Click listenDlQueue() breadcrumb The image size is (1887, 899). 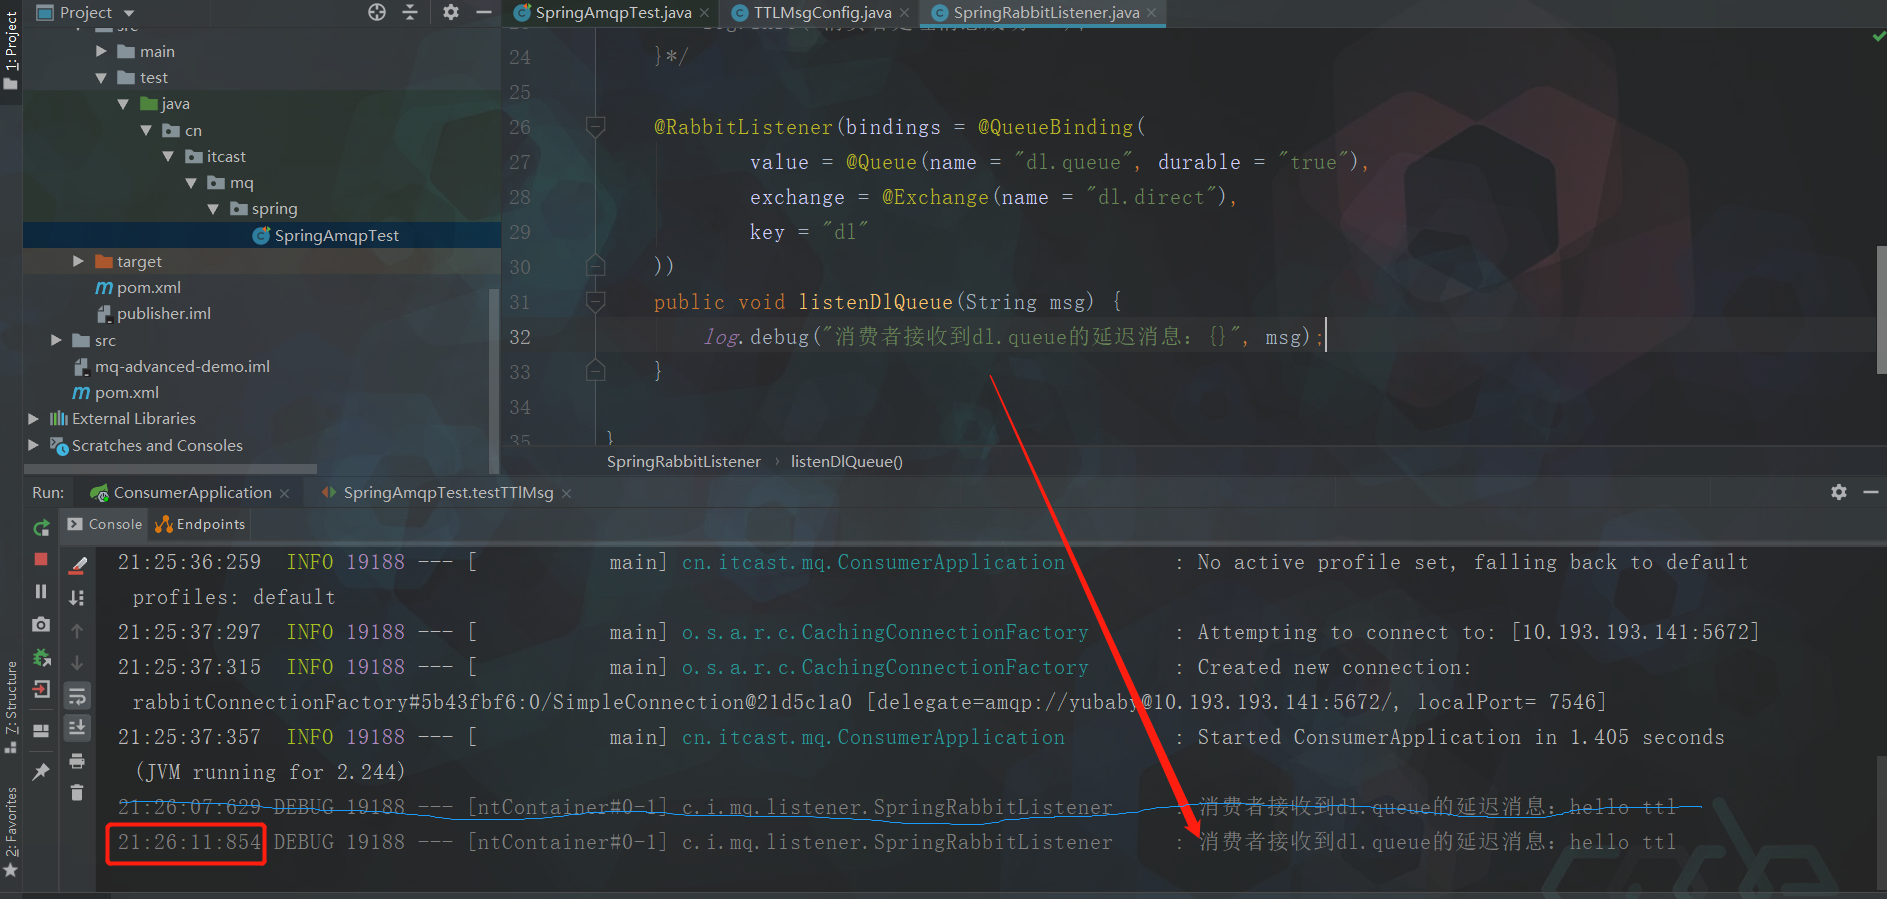tap(847, 461)
